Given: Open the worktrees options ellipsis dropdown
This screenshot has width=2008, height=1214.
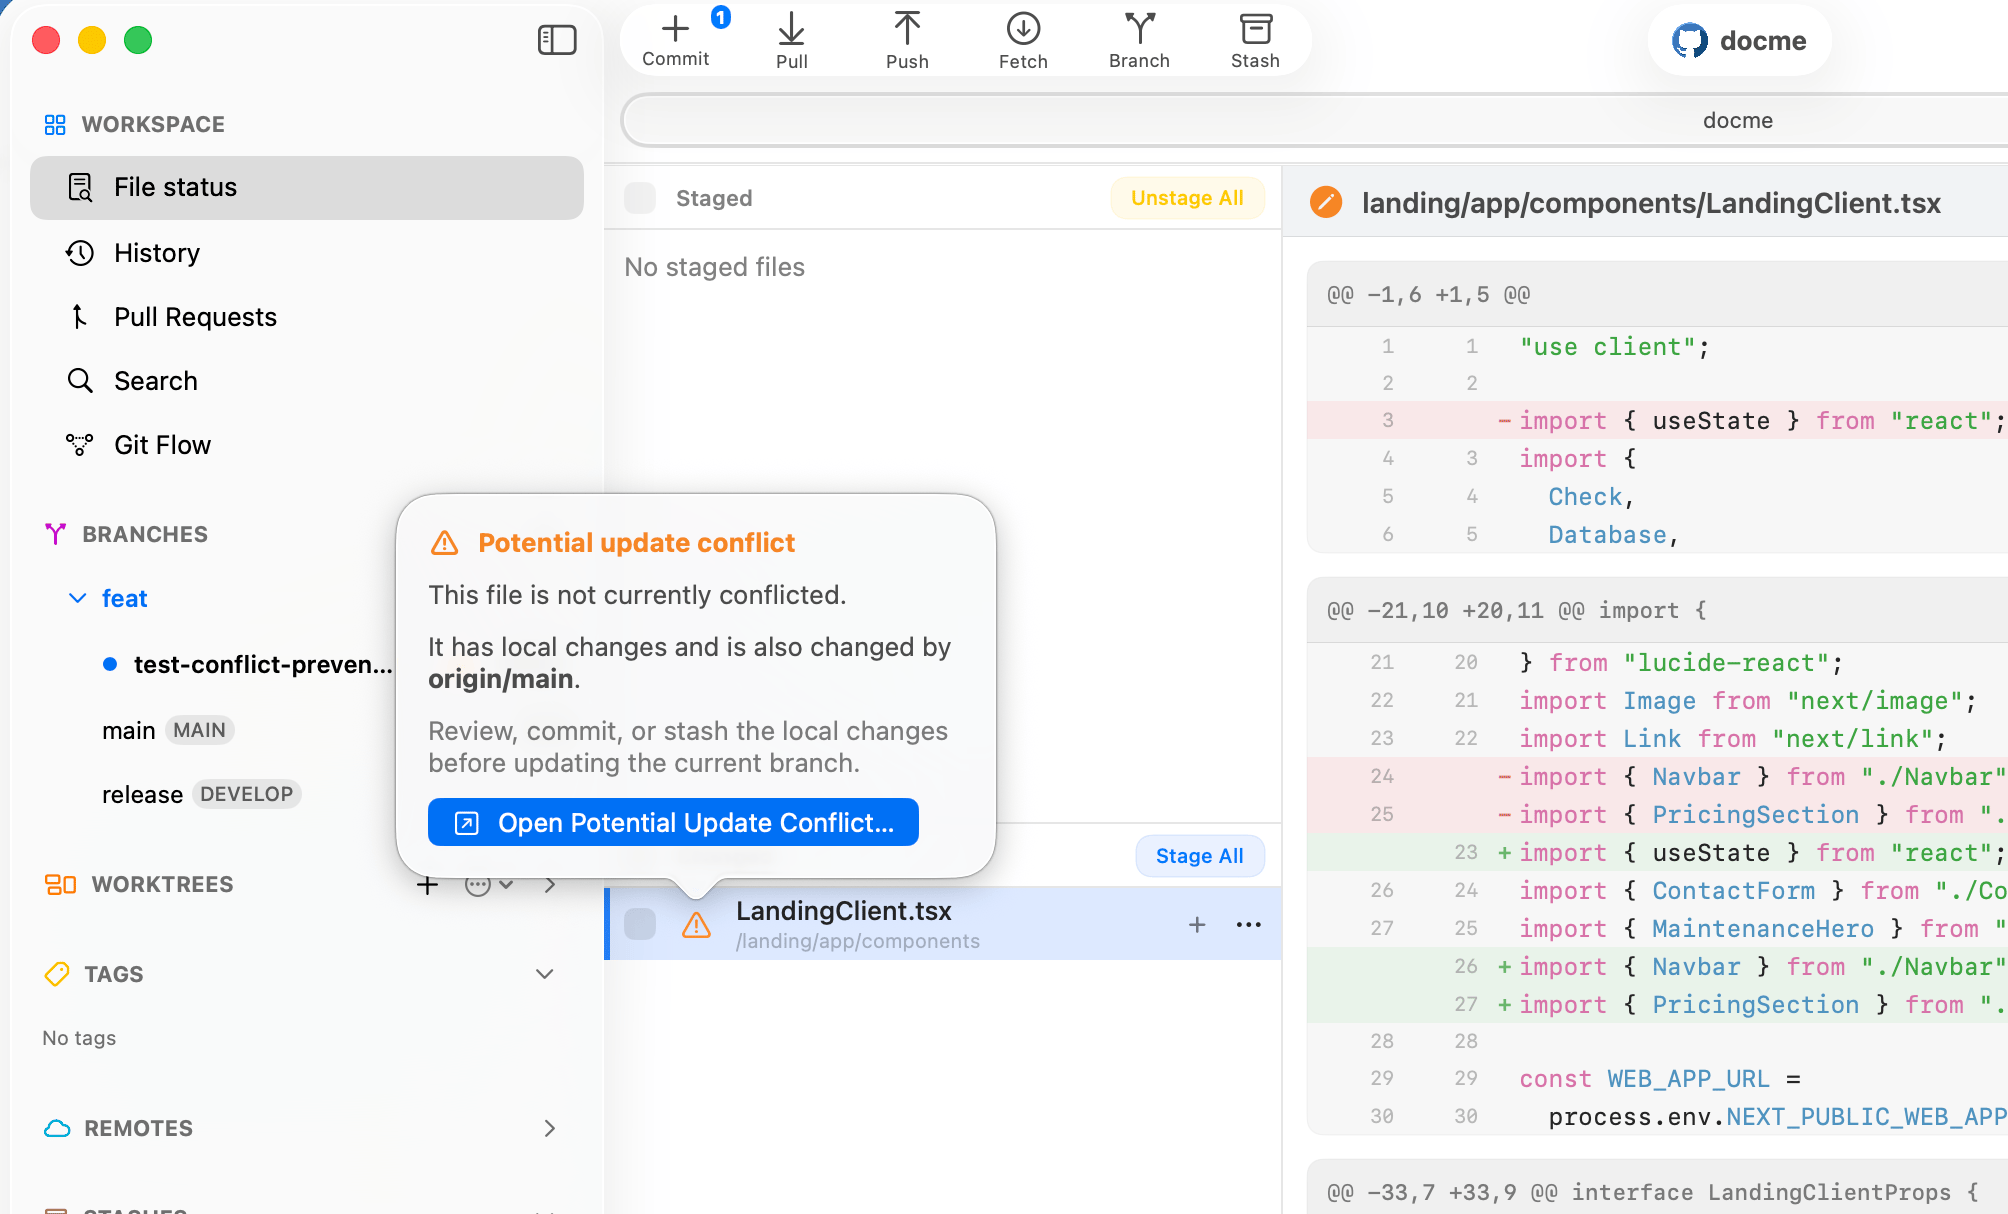Looking at the screenshot, I should [488, 885].
